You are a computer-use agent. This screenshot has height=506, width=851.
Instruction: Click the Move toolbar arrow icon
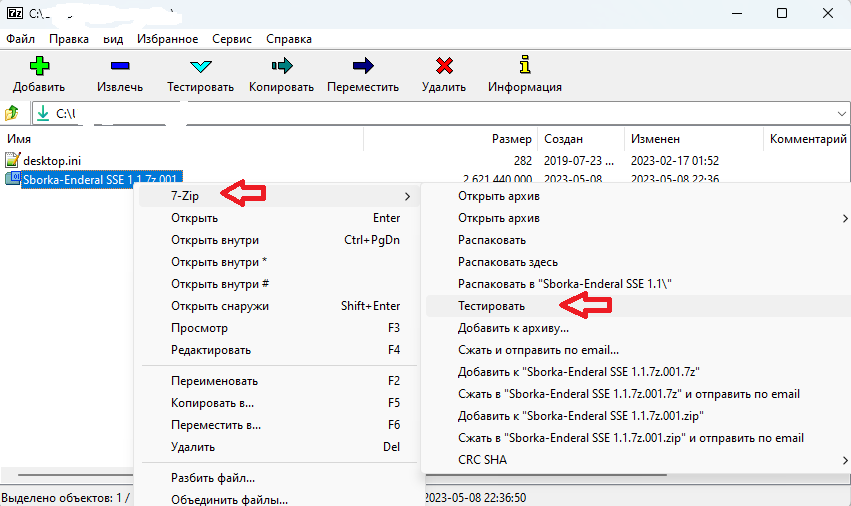(363, 67)
